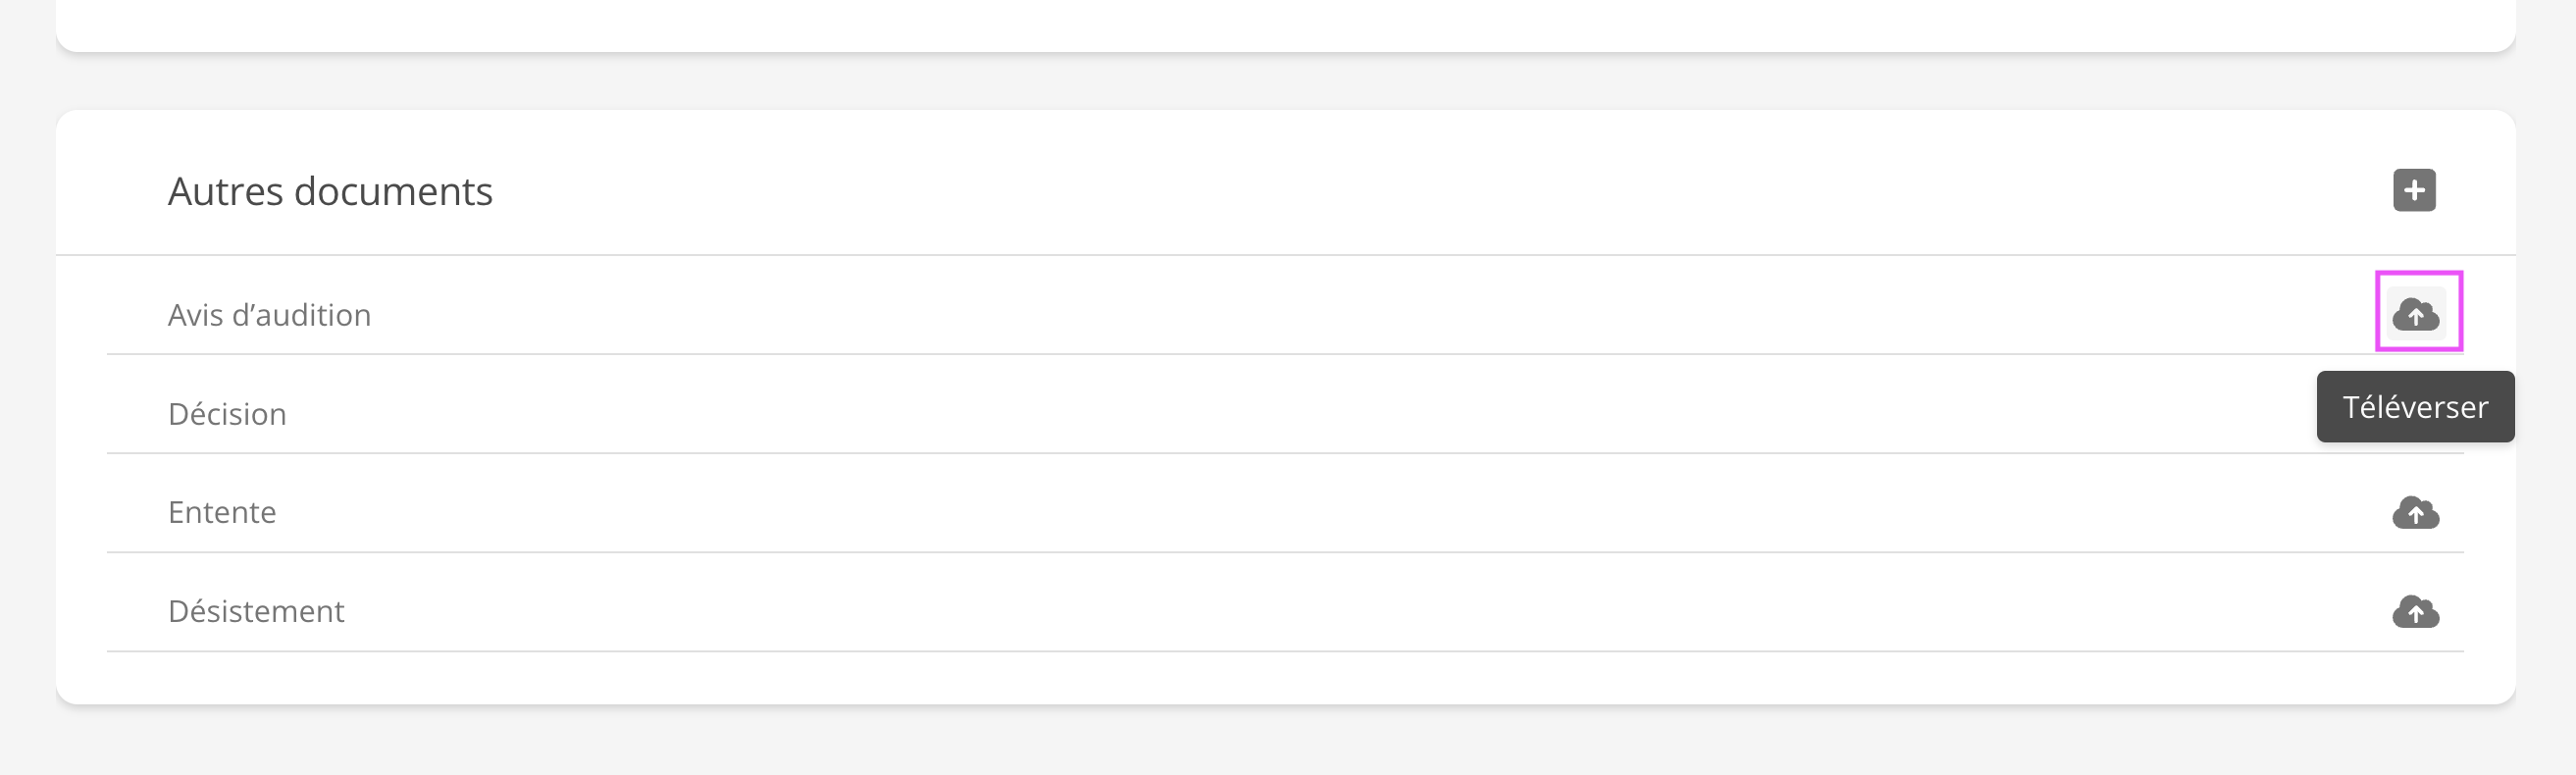Upload a file for Avis d'audition
Screen dimensions: 2576x775
(x=2416, y=314)
